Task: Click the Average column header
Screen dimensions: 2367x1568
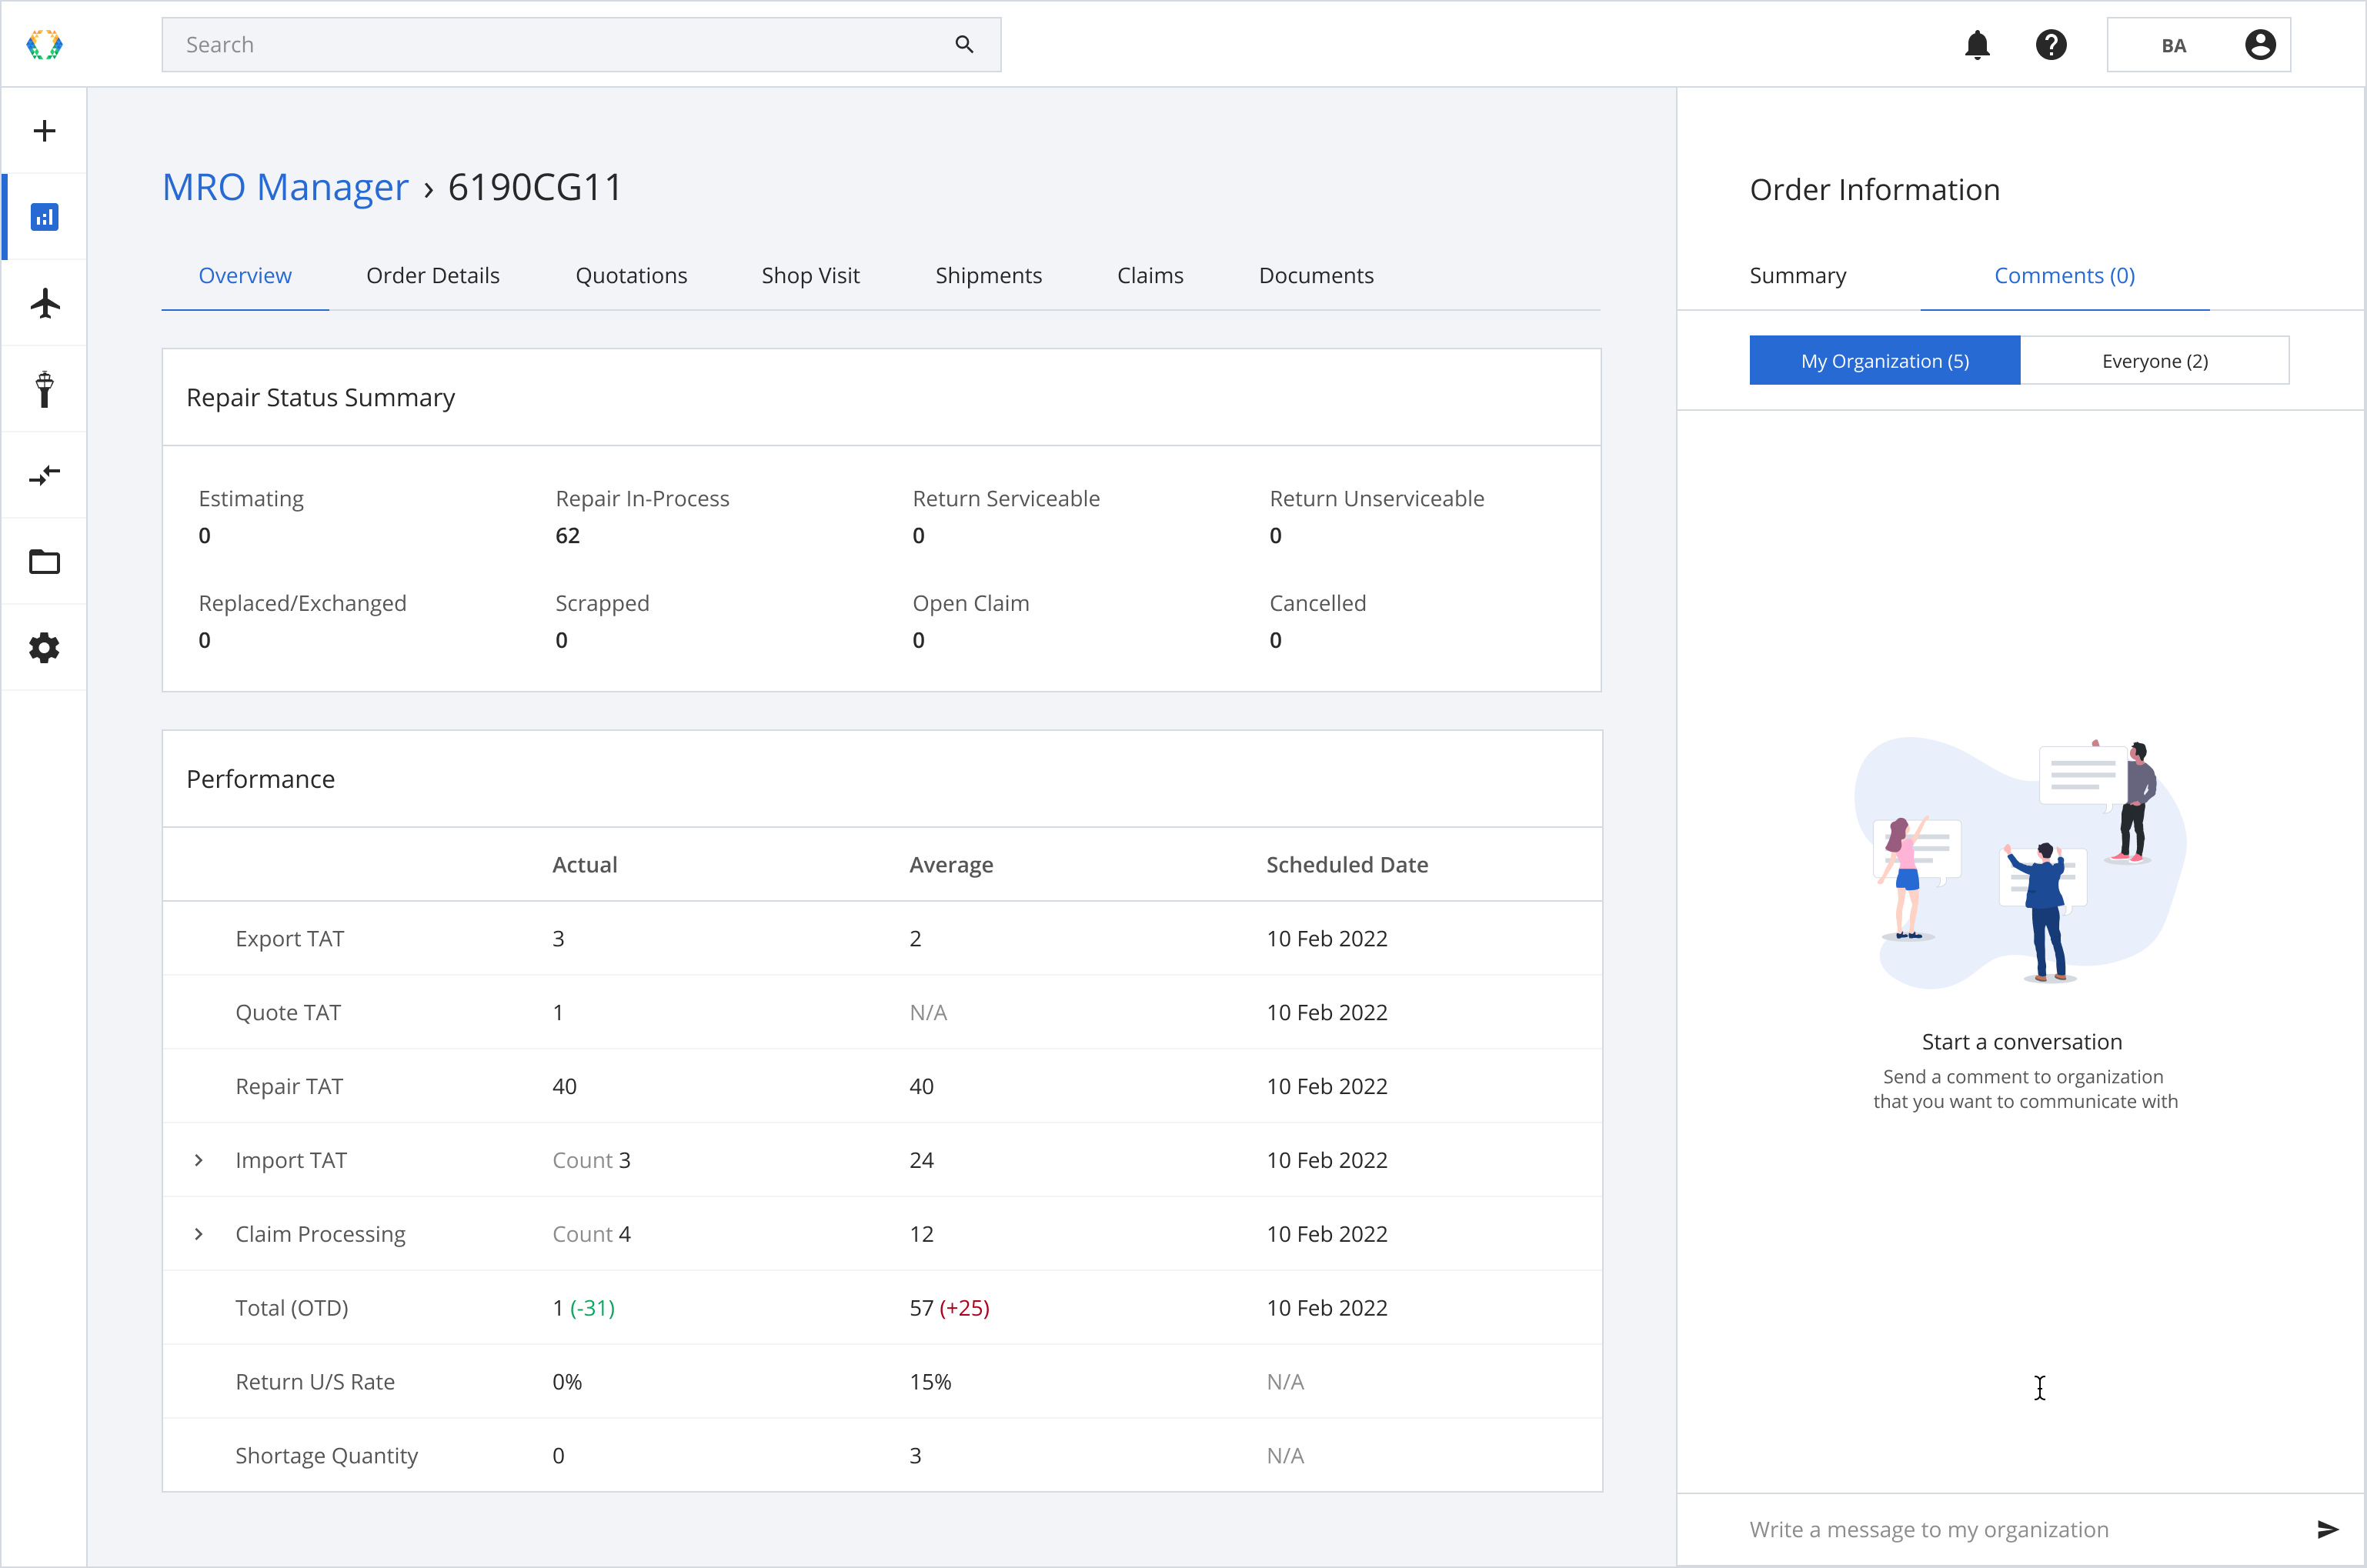Action: (951, 865)
